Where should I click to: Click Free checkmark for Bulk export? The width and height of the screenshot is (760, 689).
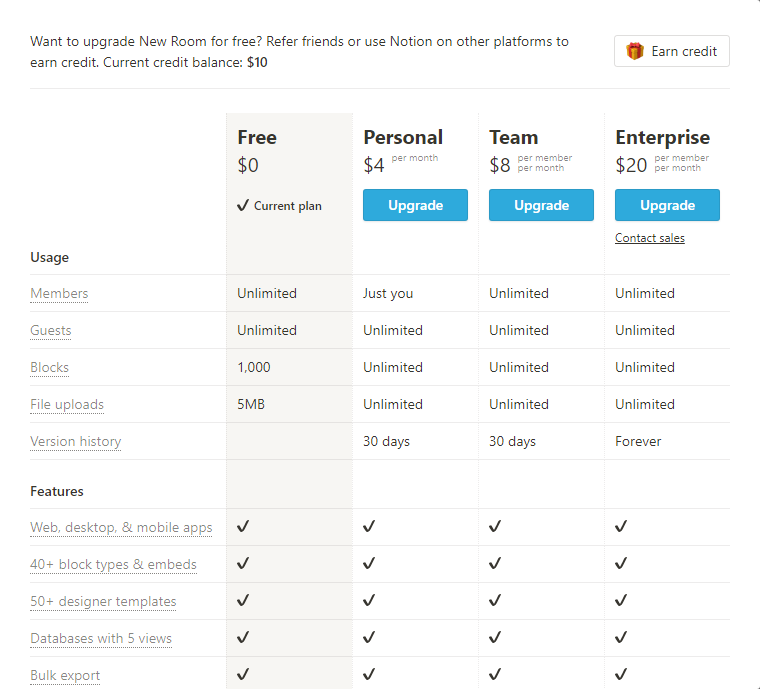tap(243, 674)
